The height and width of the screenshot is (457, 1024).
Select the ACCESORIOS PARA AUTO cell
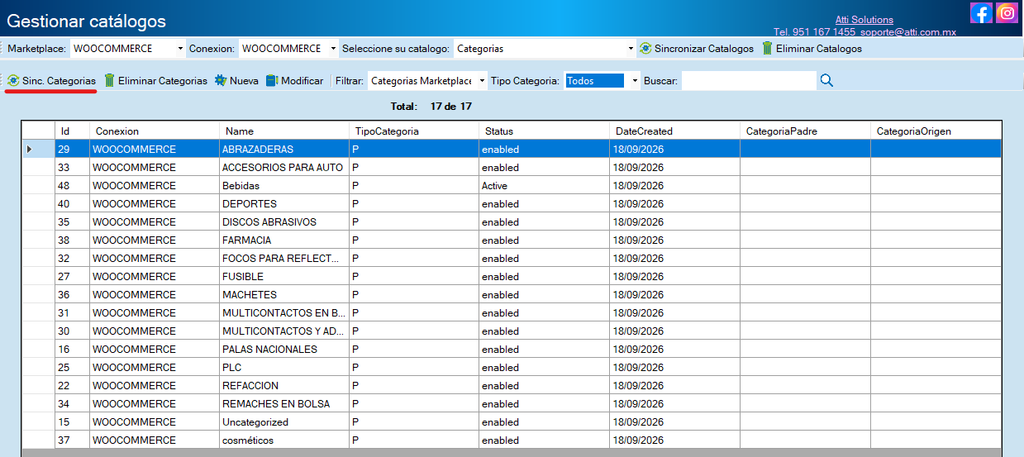(x=284, y=167)
